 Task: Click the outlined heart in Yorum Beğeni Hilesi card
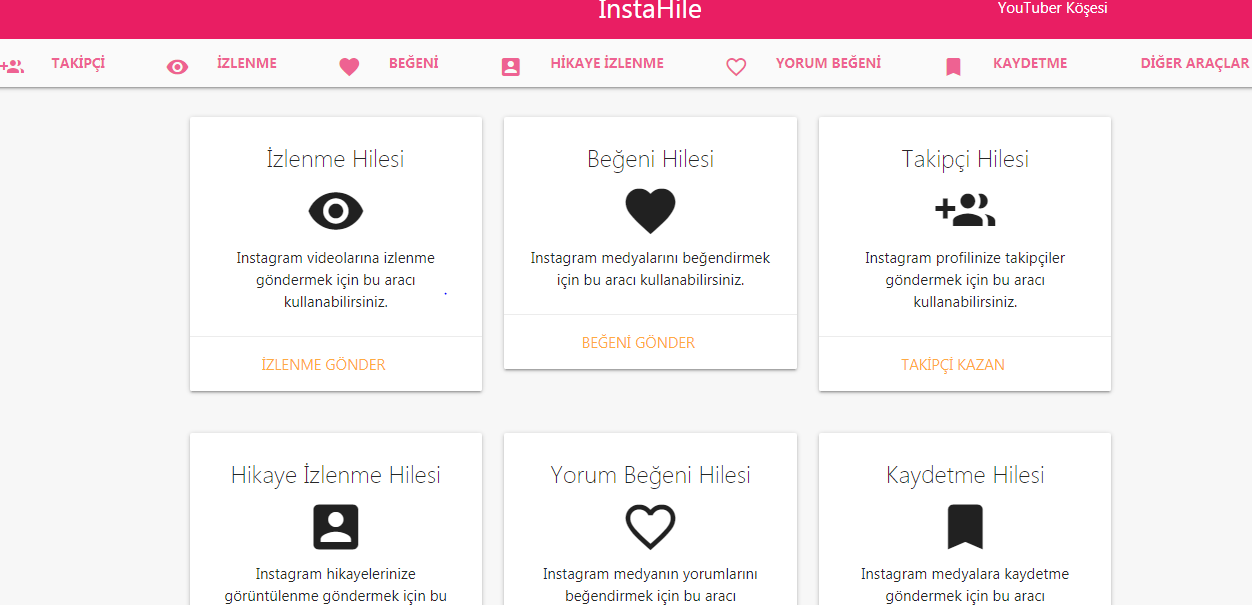[x=650, y=527]
